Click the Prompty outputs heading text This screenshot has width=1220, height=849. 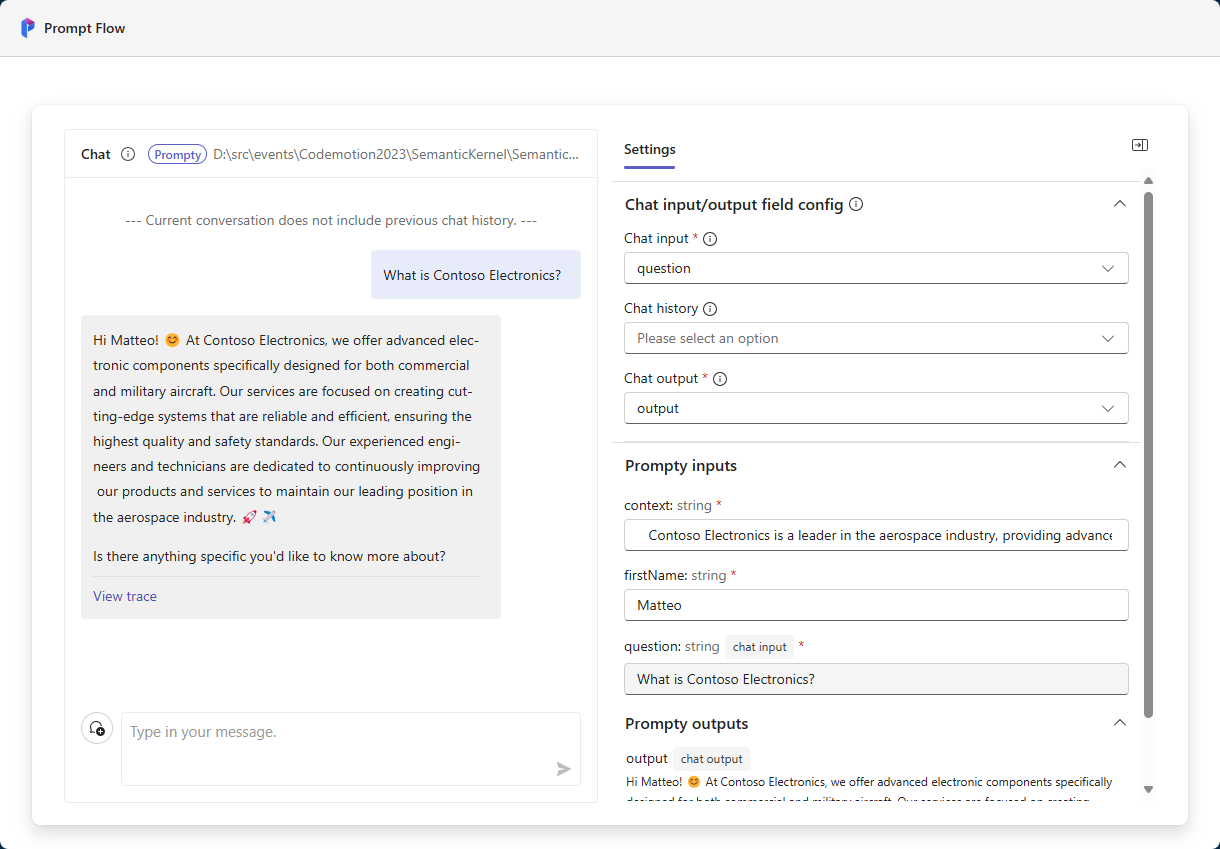687,724
